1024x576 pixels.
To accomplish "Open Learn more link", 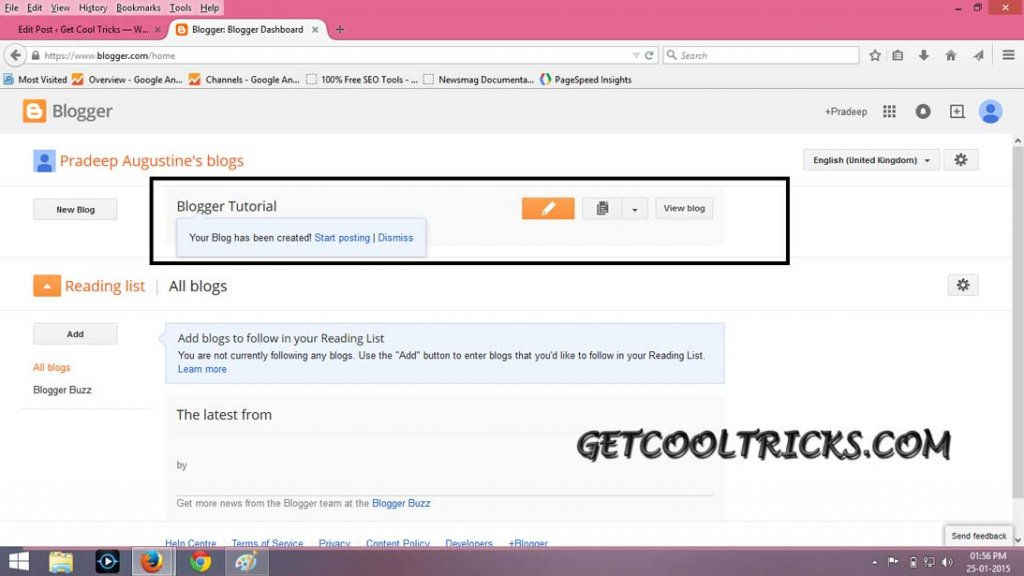I will (x=202, y=369).
